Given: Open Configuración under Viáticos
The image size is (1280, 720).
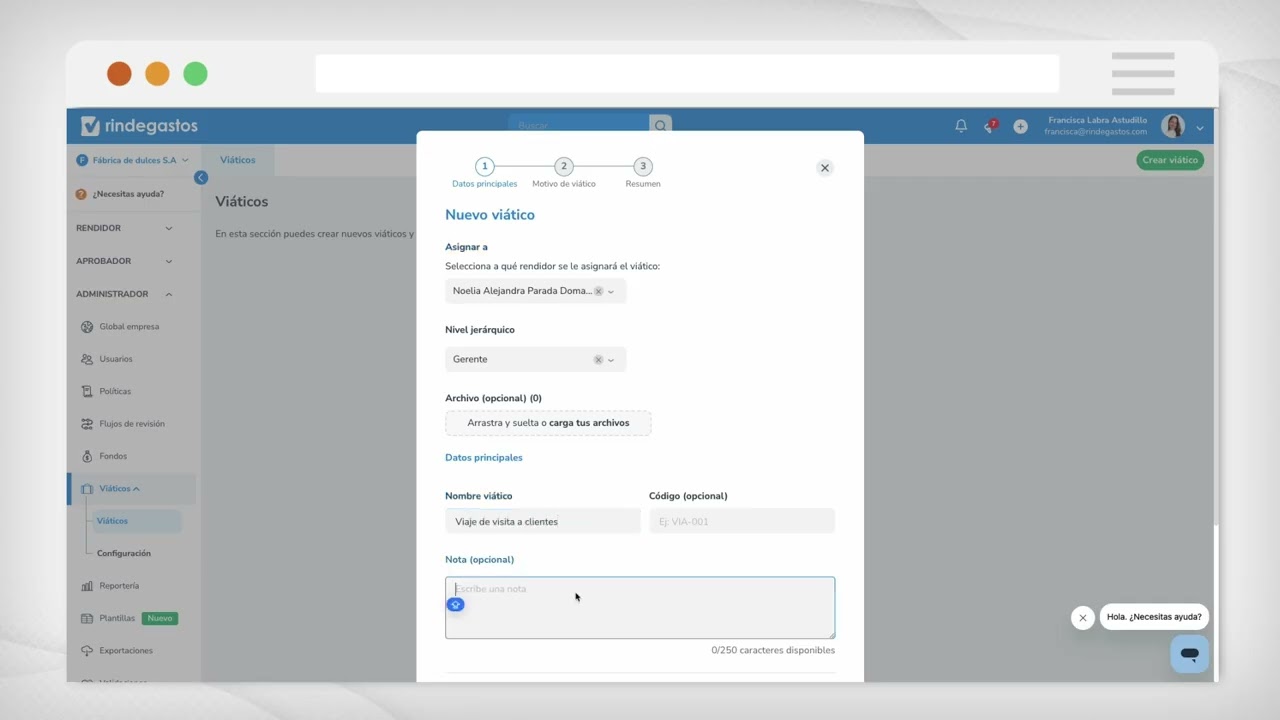Looking at the screenshot, I should (124, 553).
